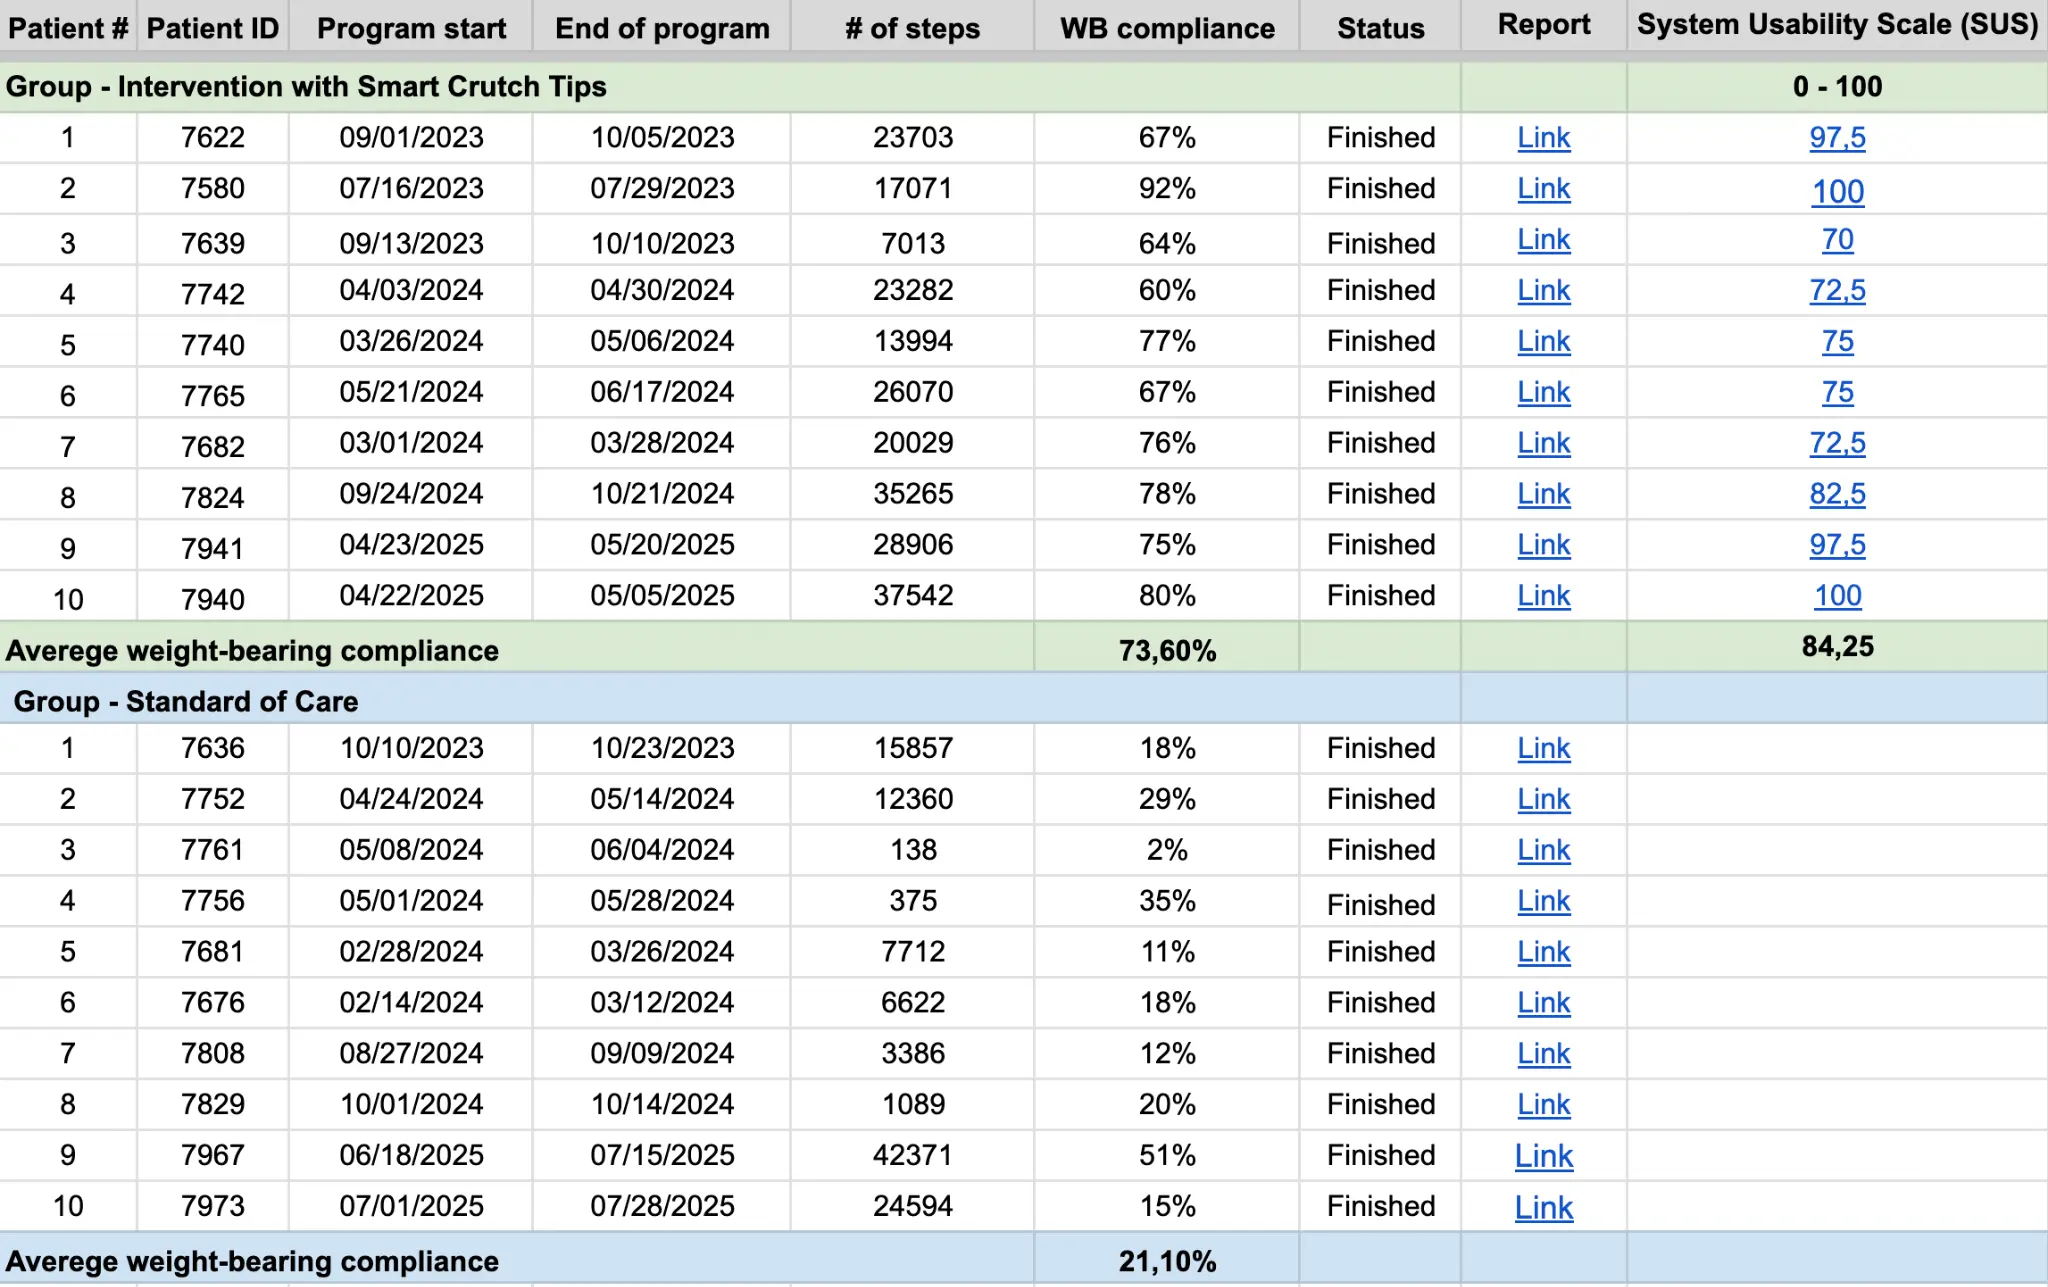Open report link for patient 7967
2048x1287 pixels.
tap(1543, 1157)
